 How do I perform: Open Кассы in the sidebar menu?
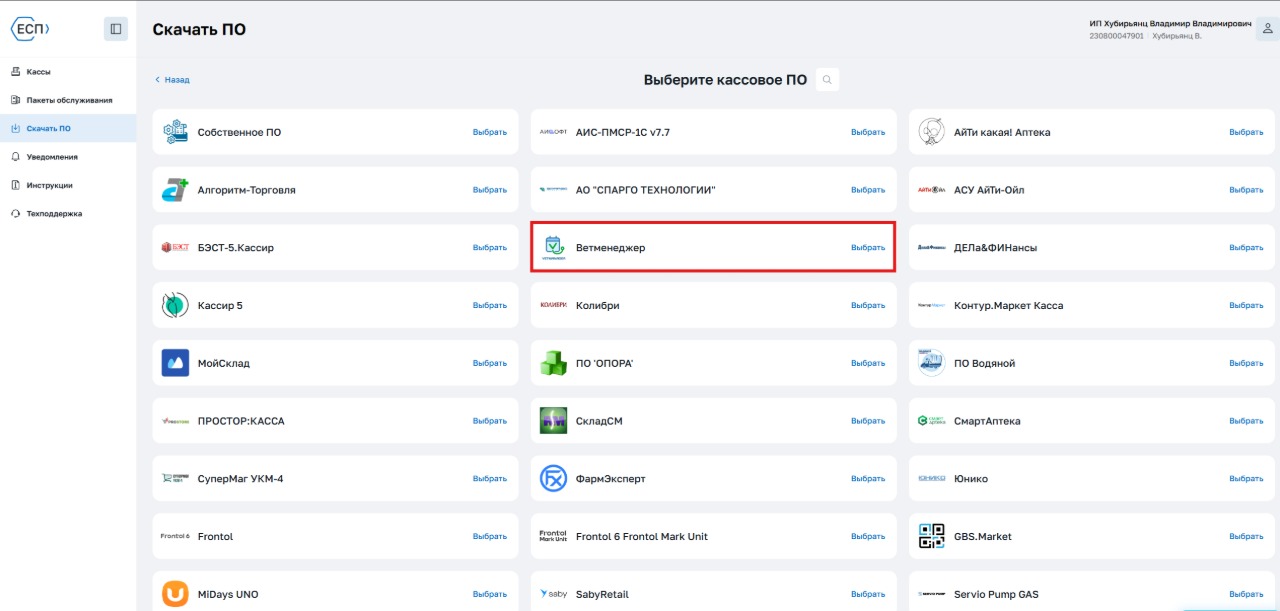(x=38, y=72)
